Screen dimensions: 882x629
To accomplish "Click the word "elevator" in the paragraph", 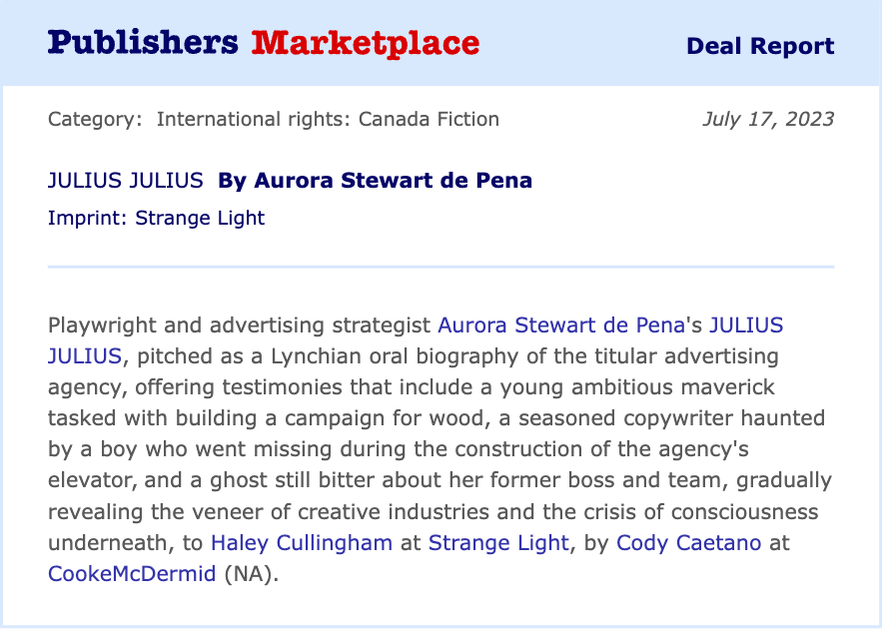I will (x=90, y=480).
